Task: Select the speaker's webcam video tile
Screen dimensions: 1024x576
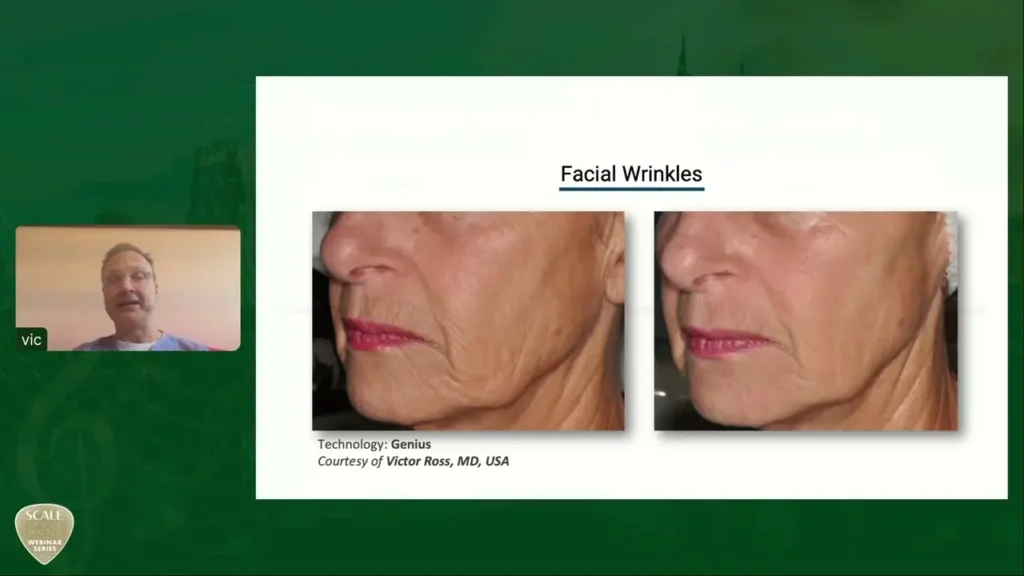Action: point(128,288)
